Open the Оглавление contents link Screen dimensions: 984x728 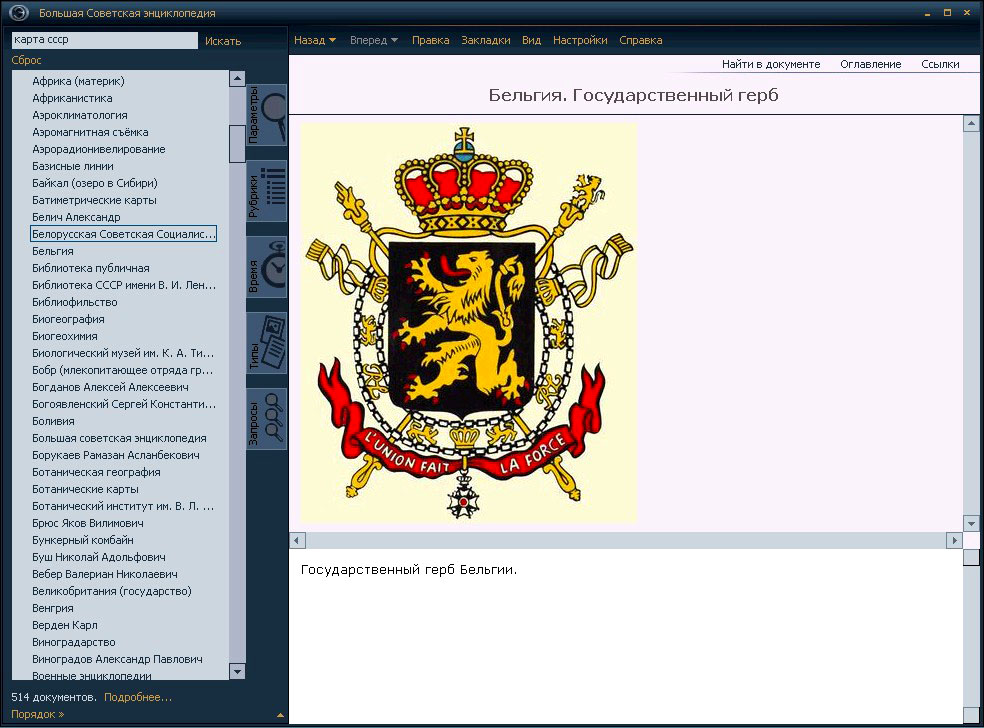[x=870, y=64]
